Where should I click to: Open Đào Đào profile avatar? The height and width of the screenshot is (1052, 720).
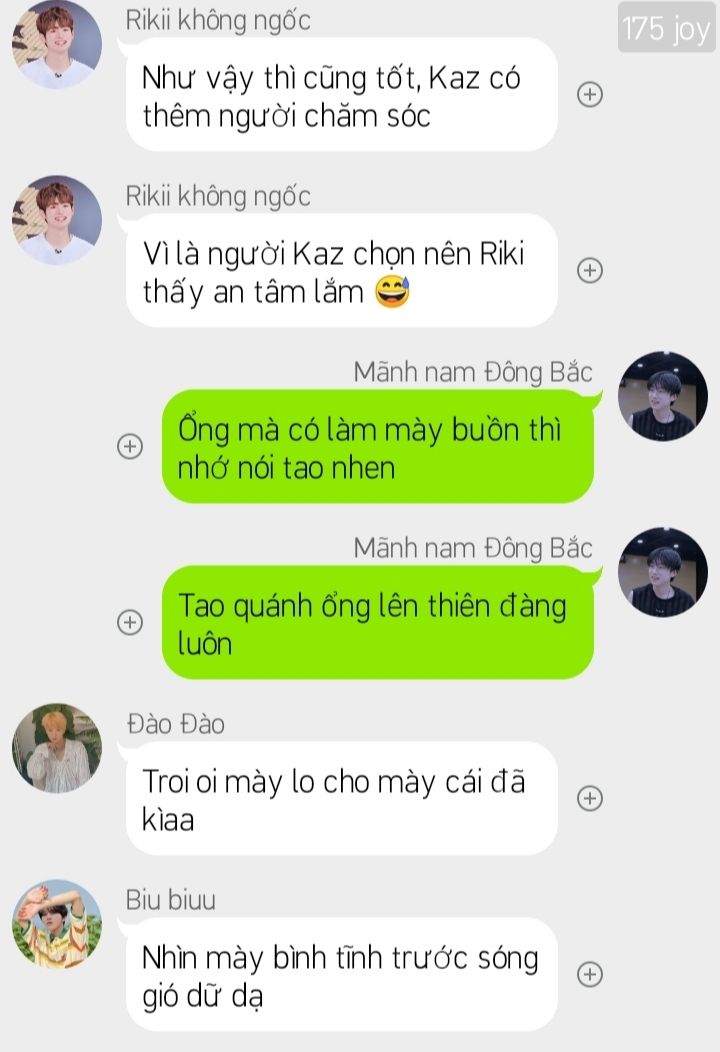pyautogui.click(x=57, y=748)
